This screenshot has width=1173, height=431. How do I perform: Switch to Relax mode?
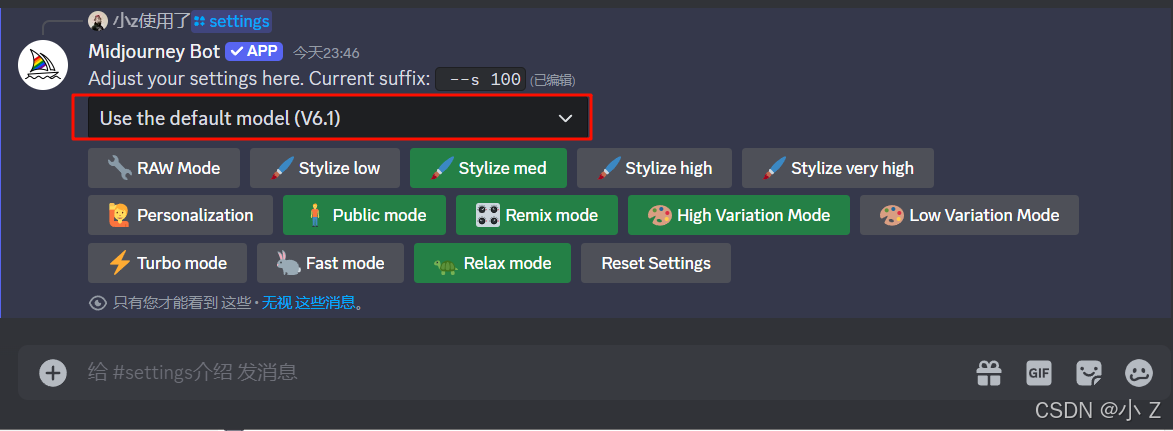click(x=492, y=263)
